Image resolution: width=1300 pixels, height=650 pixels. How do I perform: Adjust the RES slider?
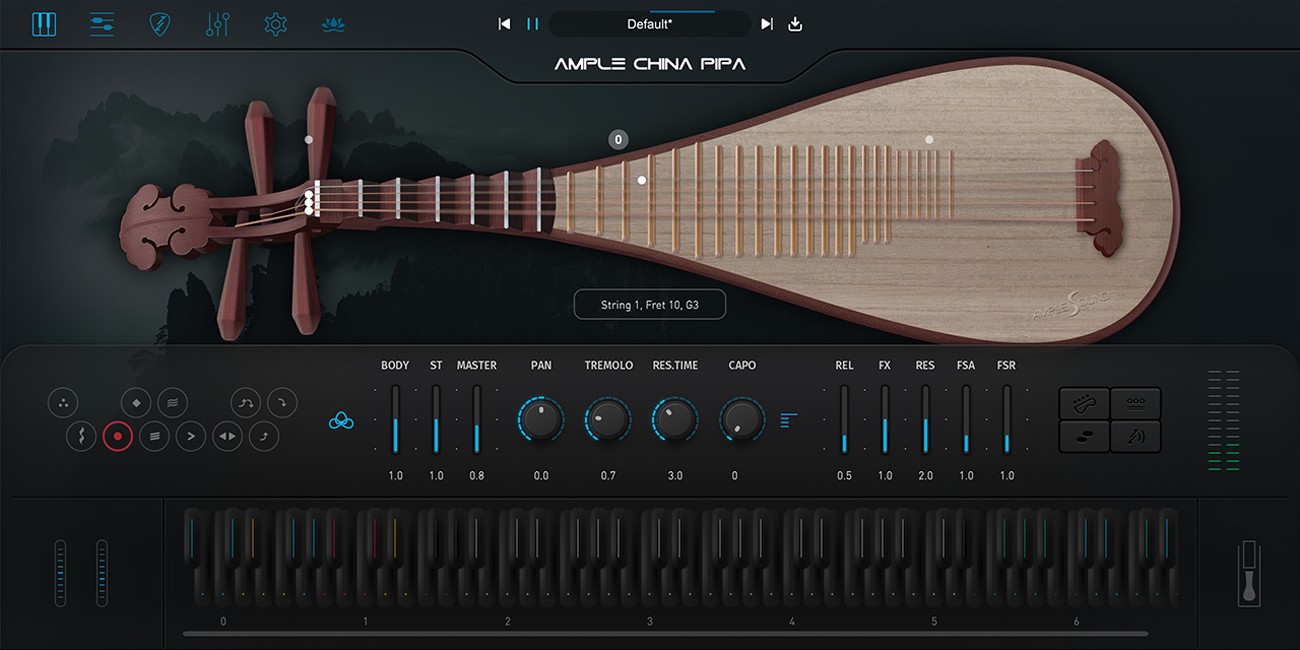click(925, 419)
